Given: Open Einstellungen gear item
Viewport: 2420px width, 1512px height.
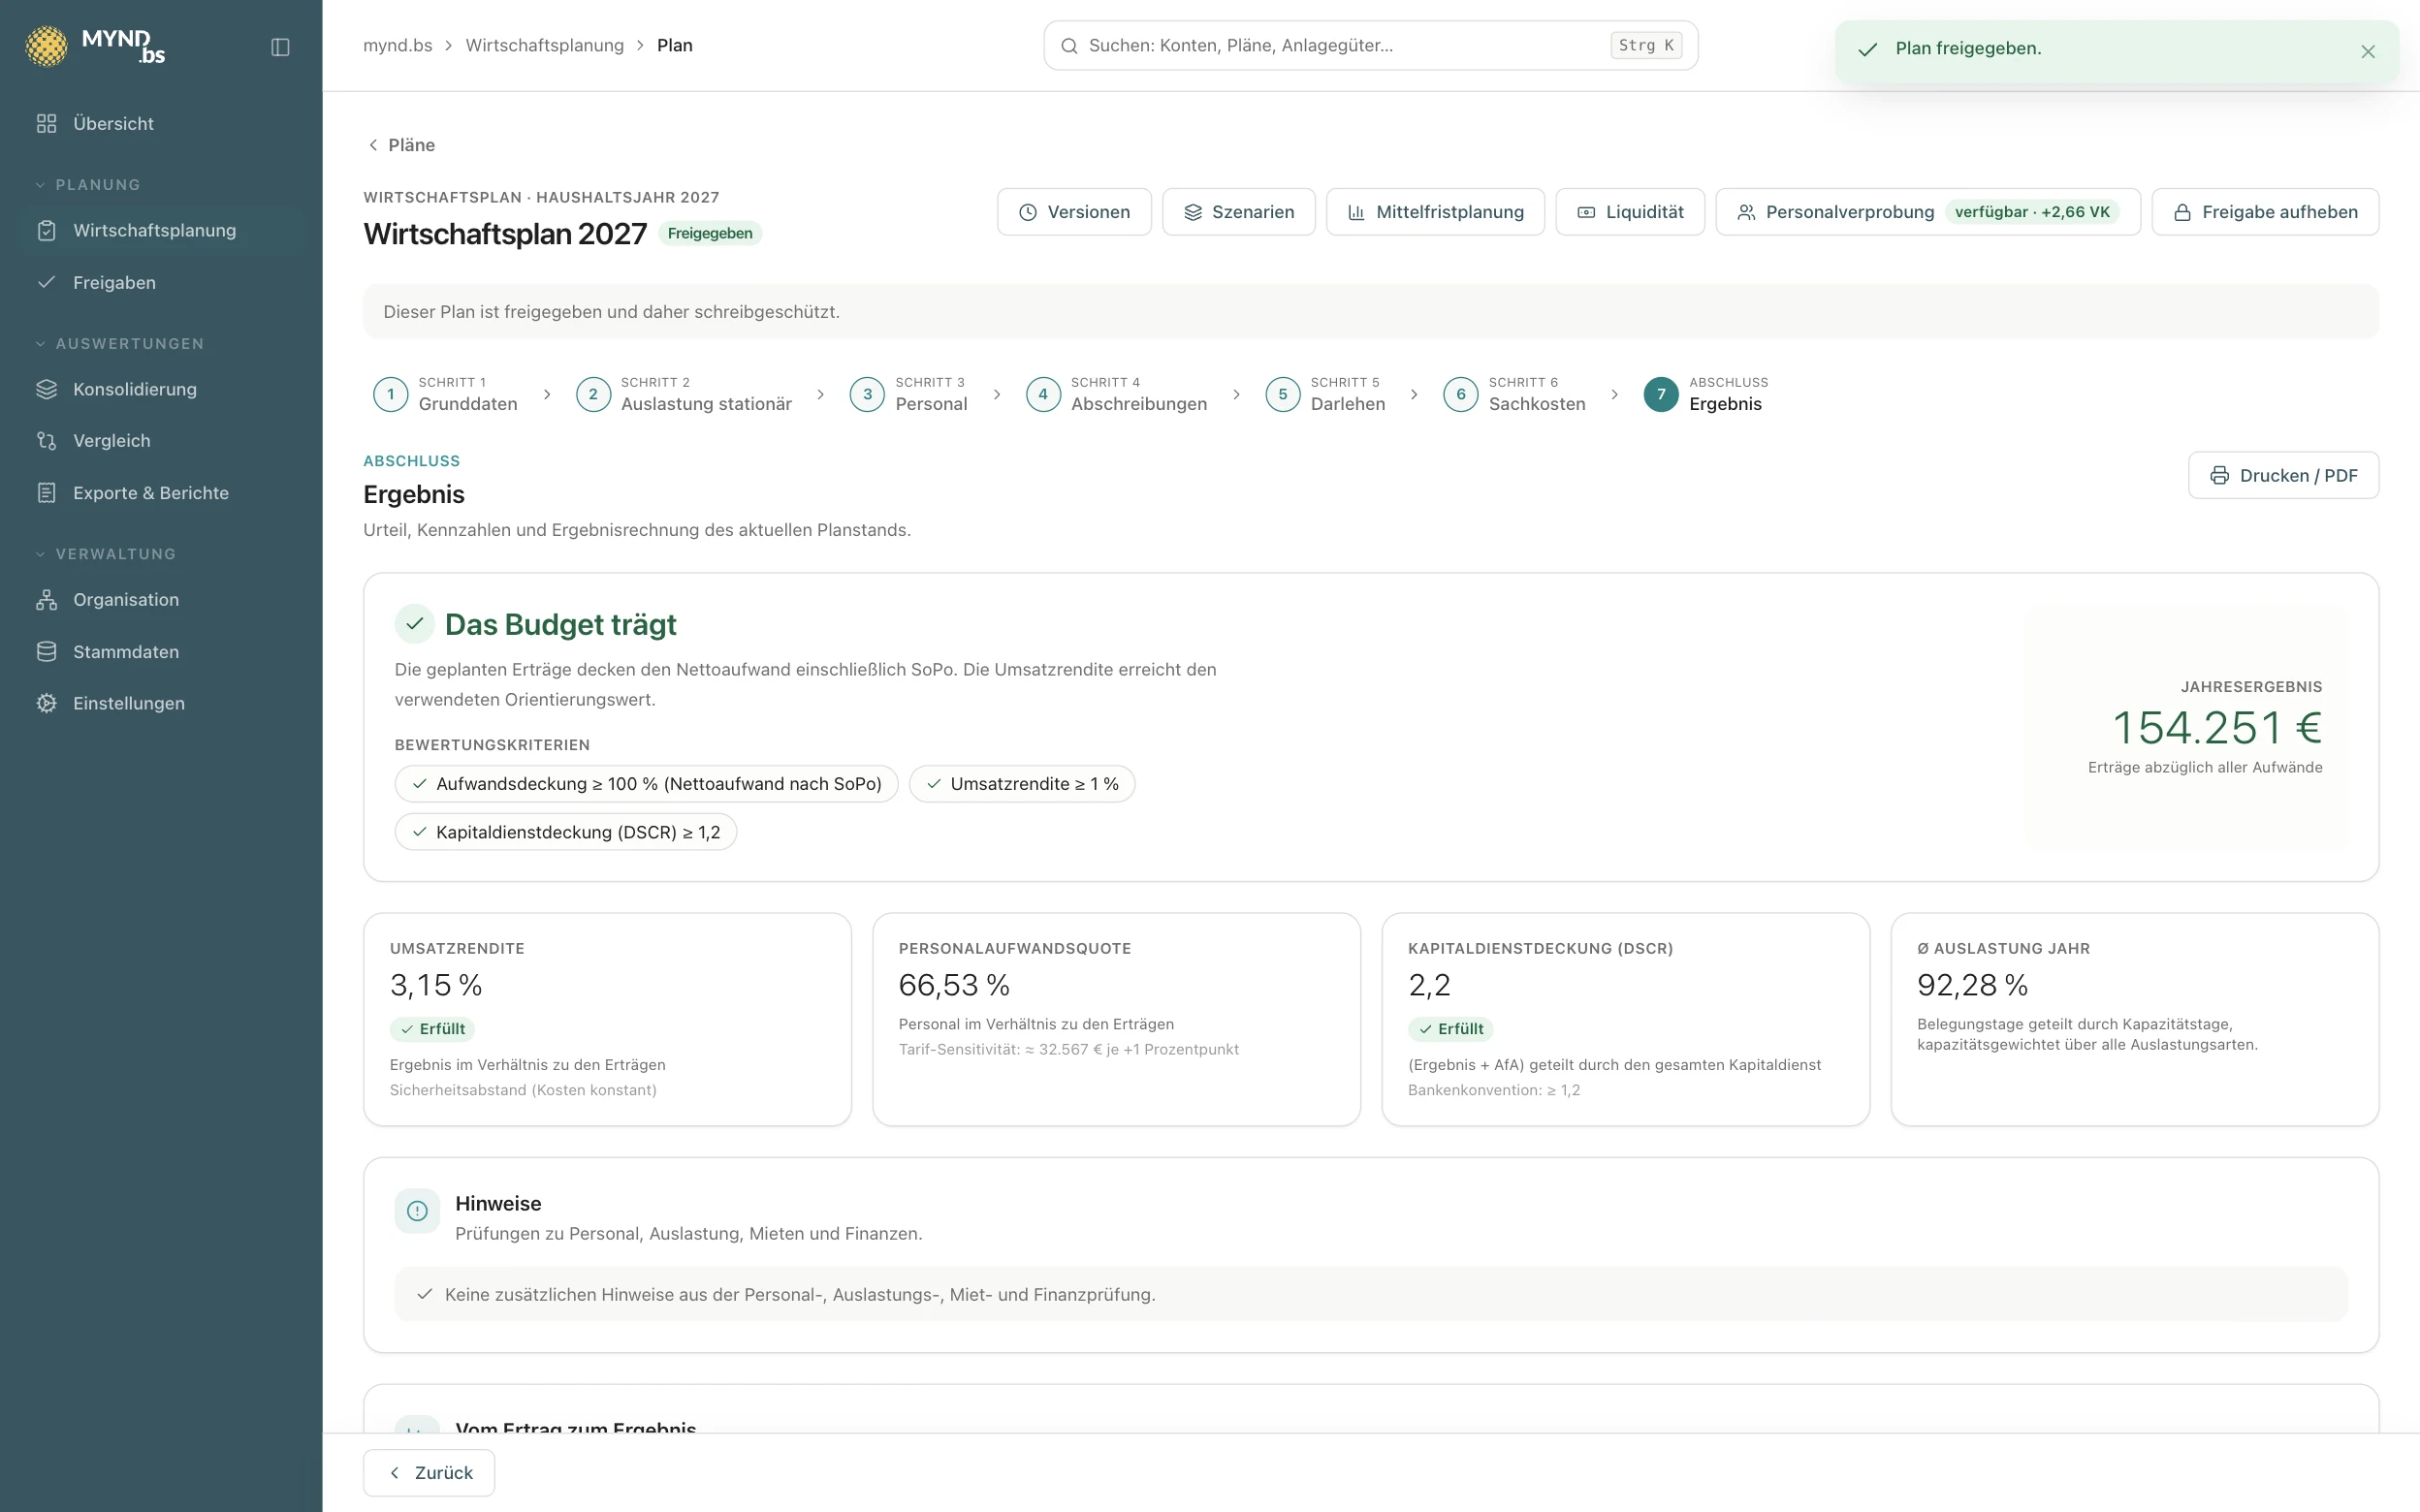Looking at the screenshot, I should 161,703.
